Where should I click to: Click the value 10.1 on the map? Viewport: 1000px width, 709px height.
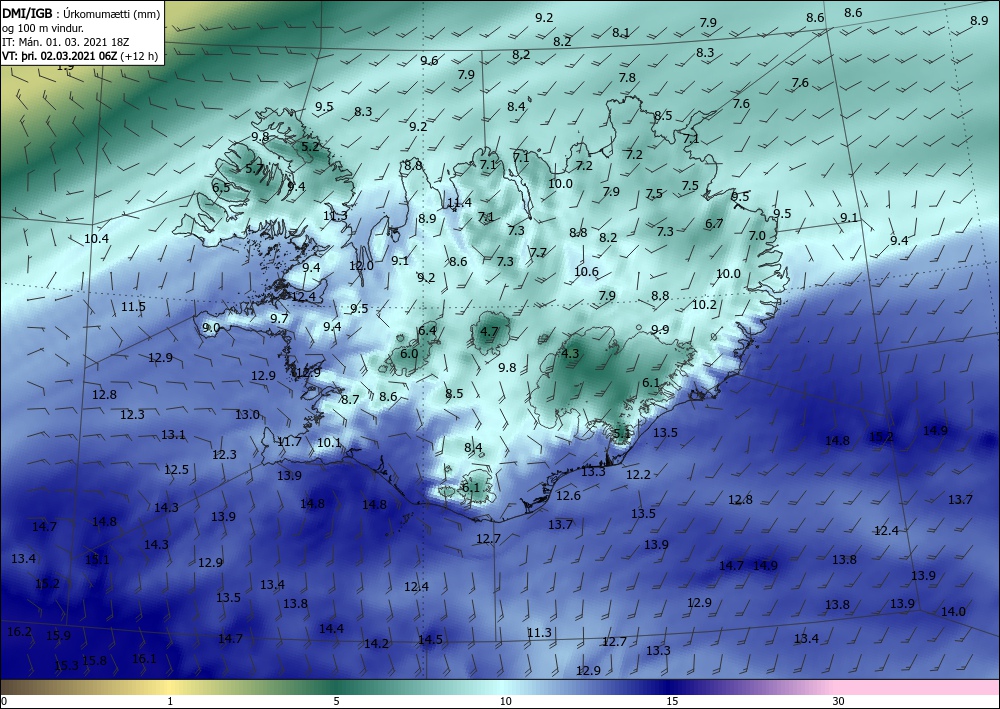point(329,442)
